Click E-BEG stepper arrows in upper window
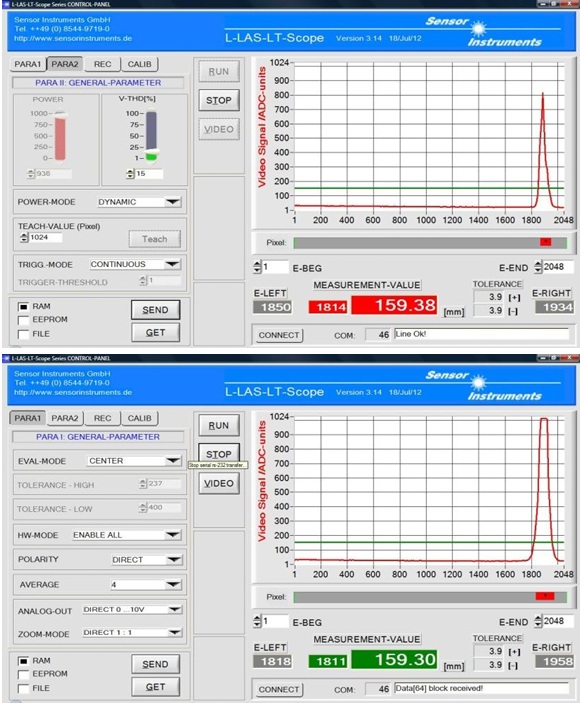 257,267
